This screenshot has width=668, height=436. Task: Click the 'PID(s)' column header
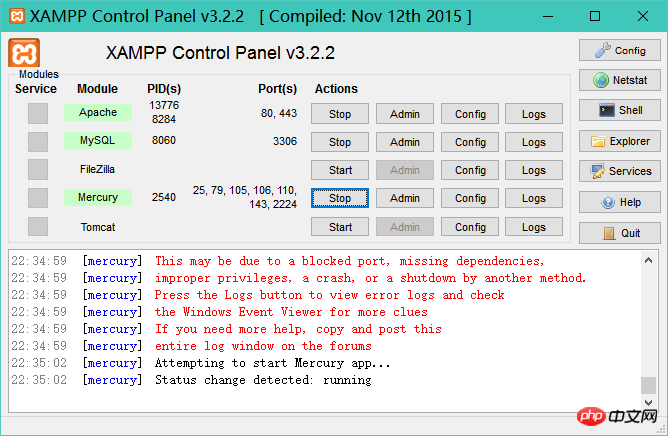click(164, 89)
